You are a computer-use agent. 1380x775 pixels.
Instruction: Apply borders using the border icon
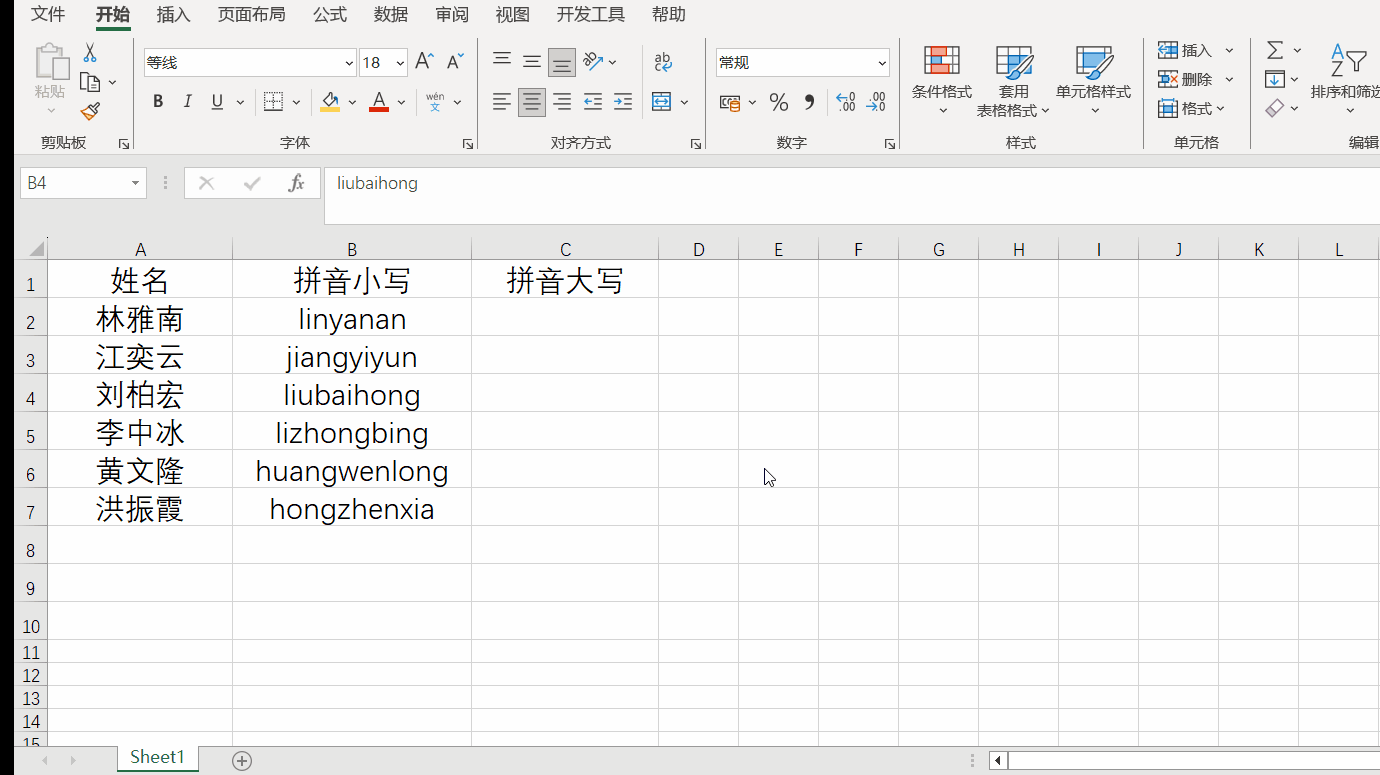(273, 101)
